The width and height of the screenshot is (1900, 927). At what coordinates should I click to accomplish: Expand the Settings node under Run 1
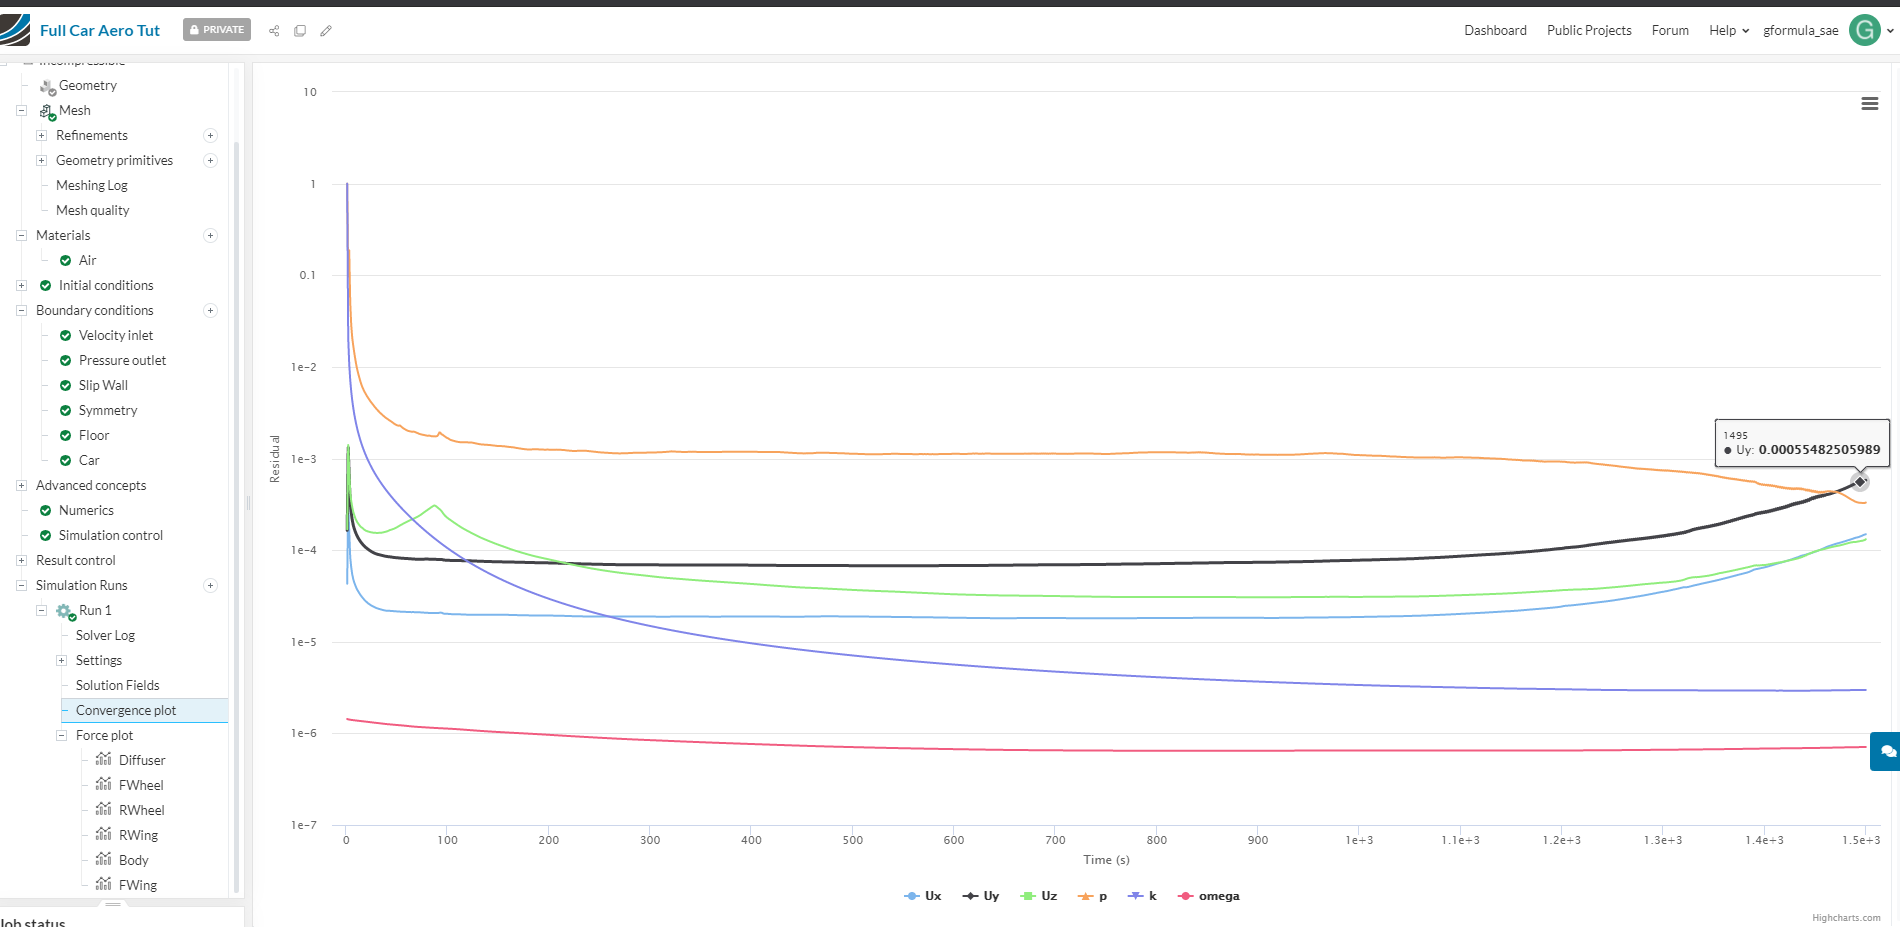pos(61,661)
